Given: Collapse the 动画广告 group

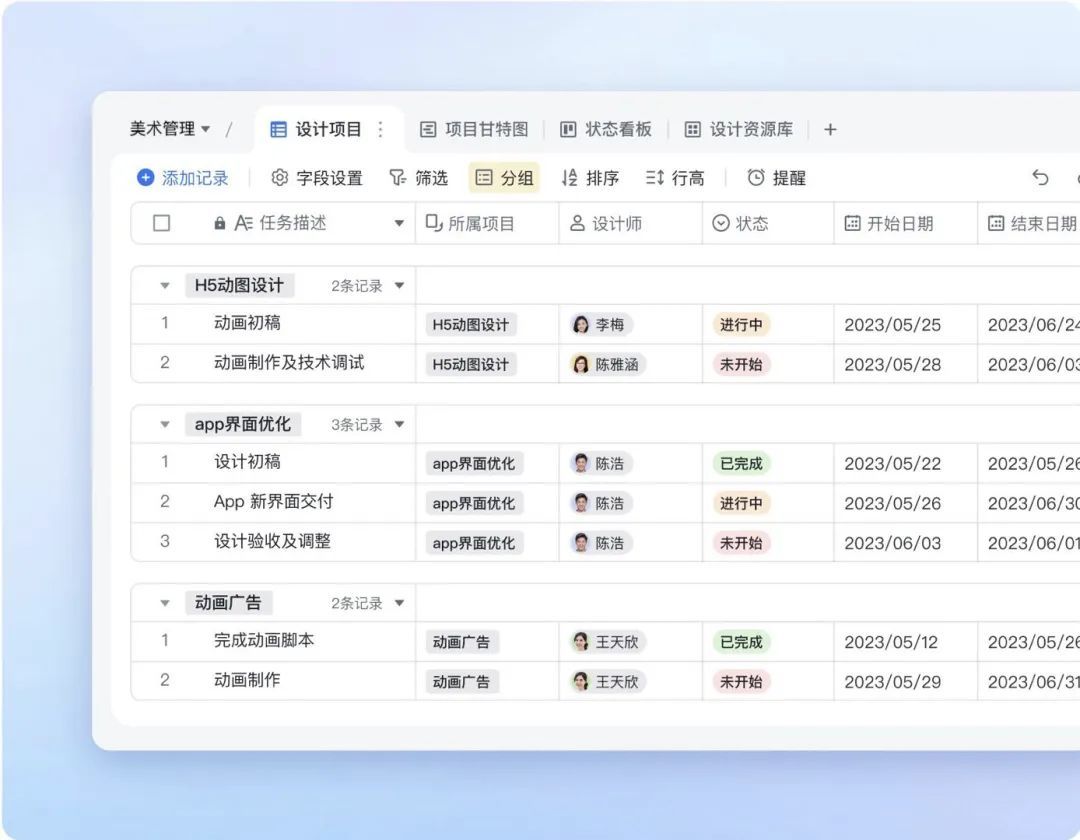Looking at the screenshot, I should click(165, 604).
